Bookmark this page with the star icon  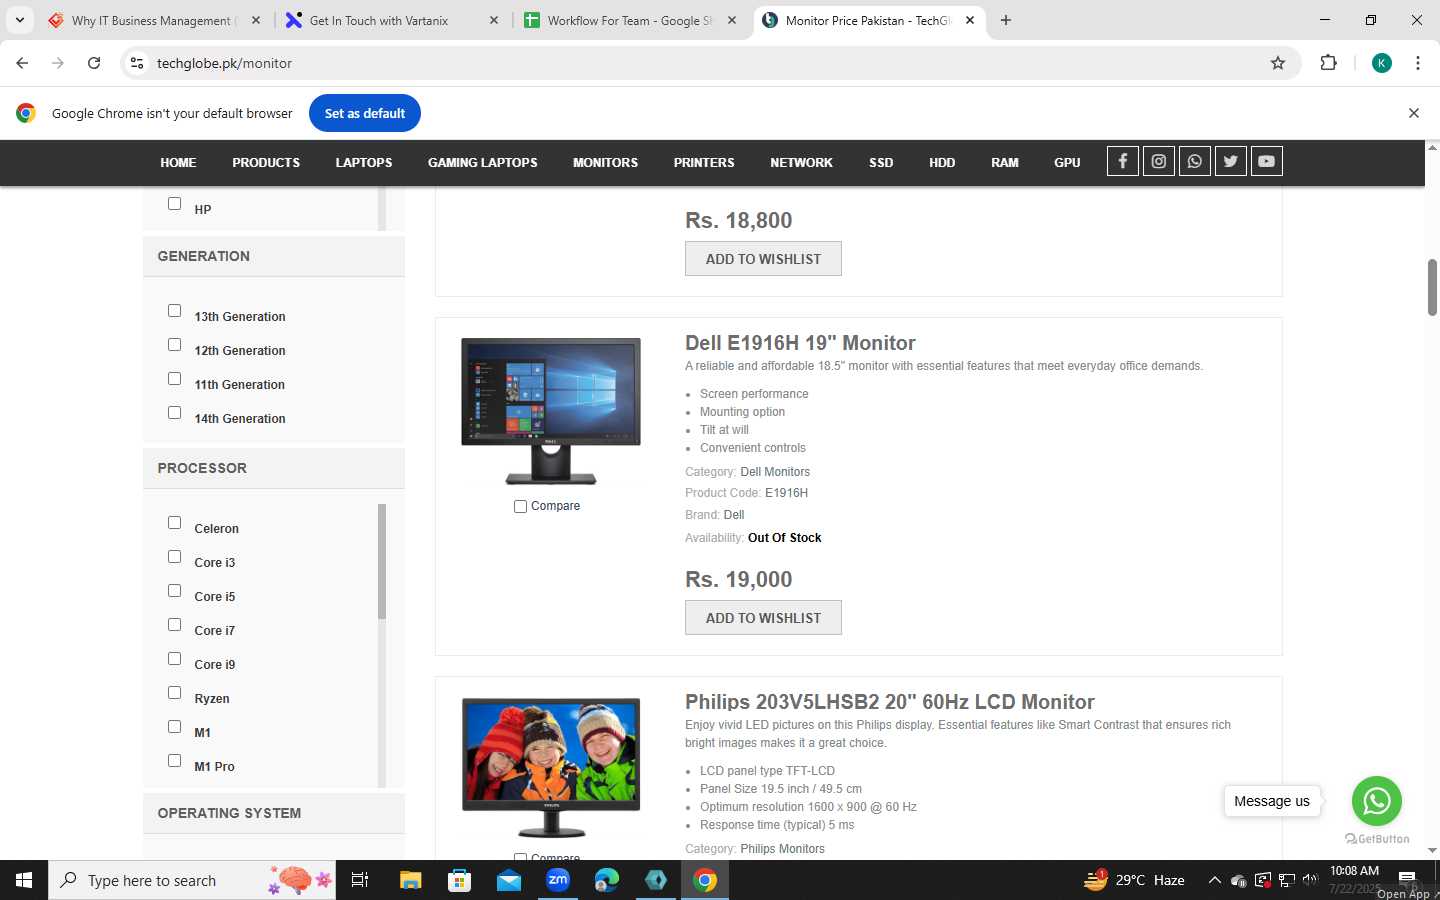click(1278, 63)
